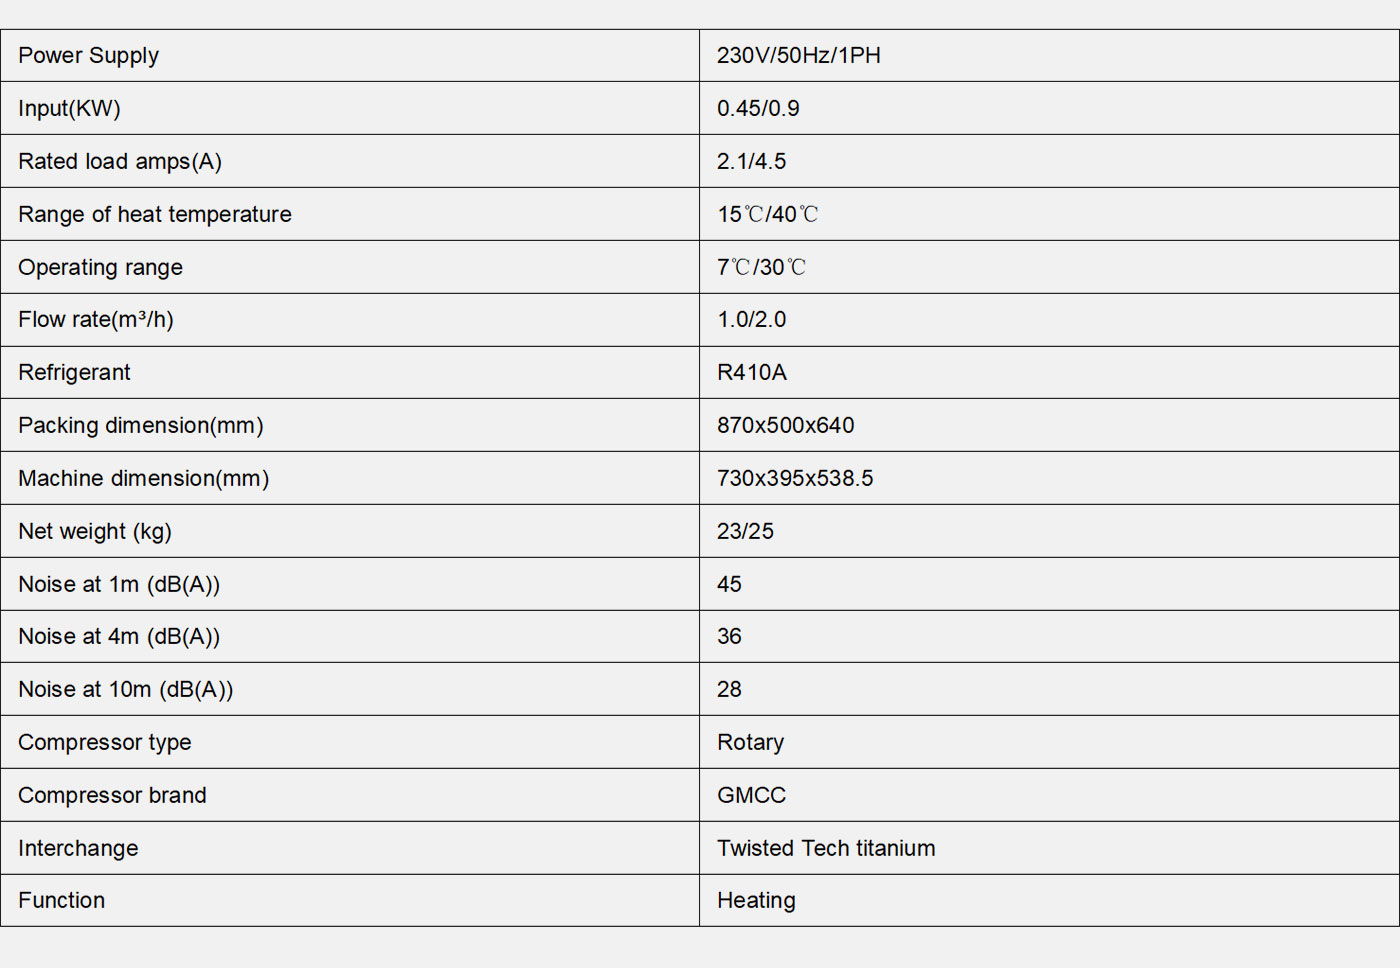1400x968 pixels.
Task: Click Rated load amps(A) label
Action: click(x=120, y=162)
